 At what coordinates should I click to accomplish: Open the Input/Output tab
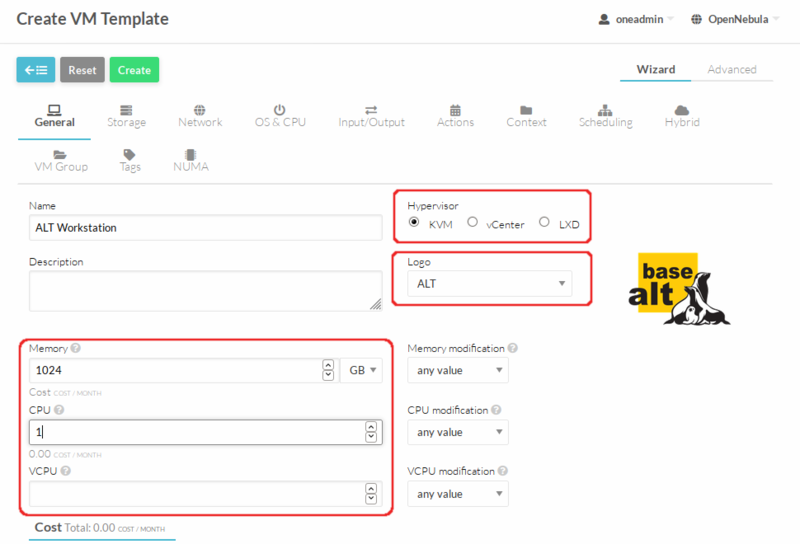click(x=371, y=116)
